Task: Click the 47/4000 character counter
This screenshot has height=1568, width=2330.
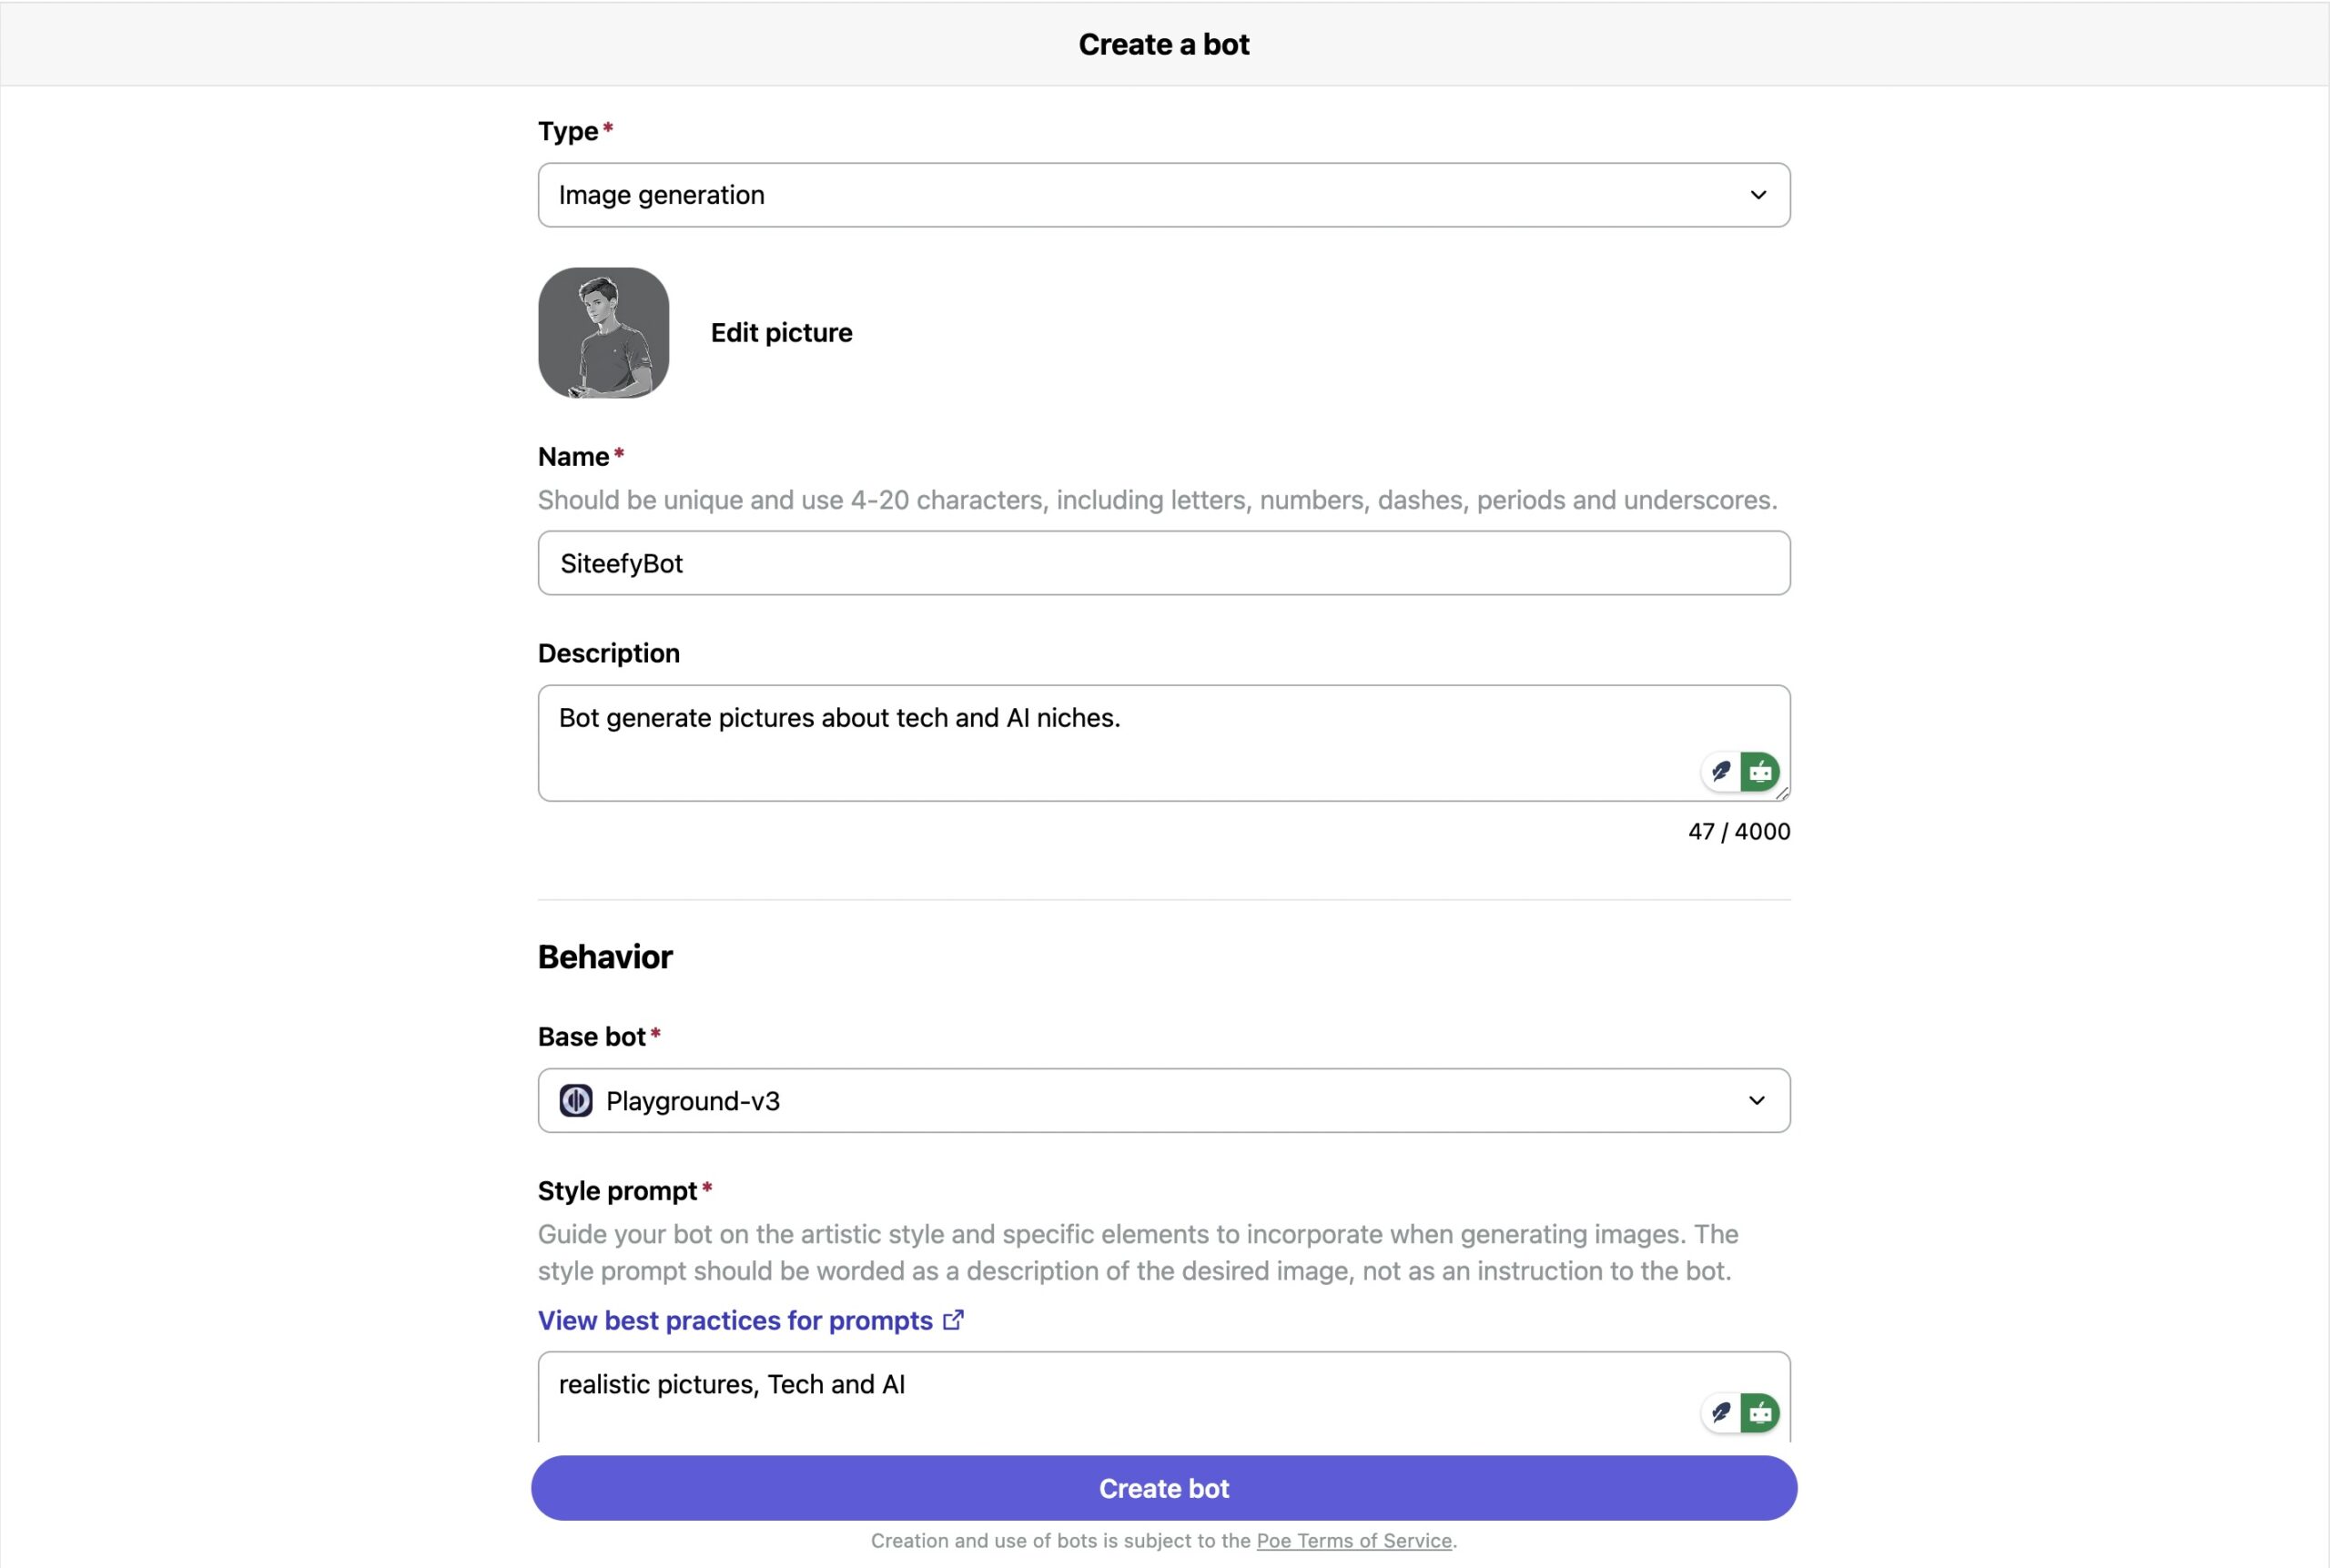Action: point(1737,831)
